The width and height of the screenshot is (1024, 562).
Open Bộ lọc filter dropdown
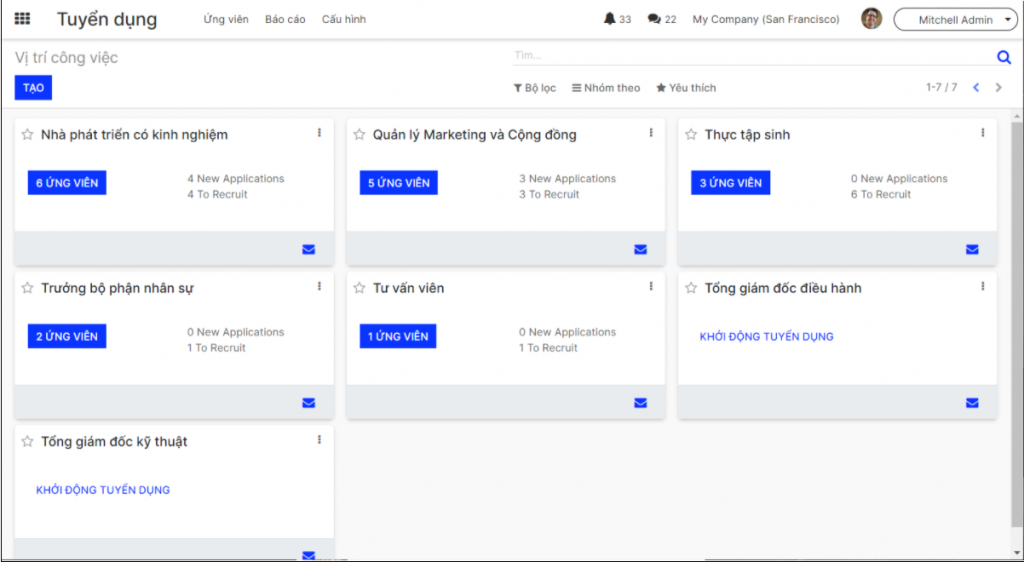click(x=535, y=87)
